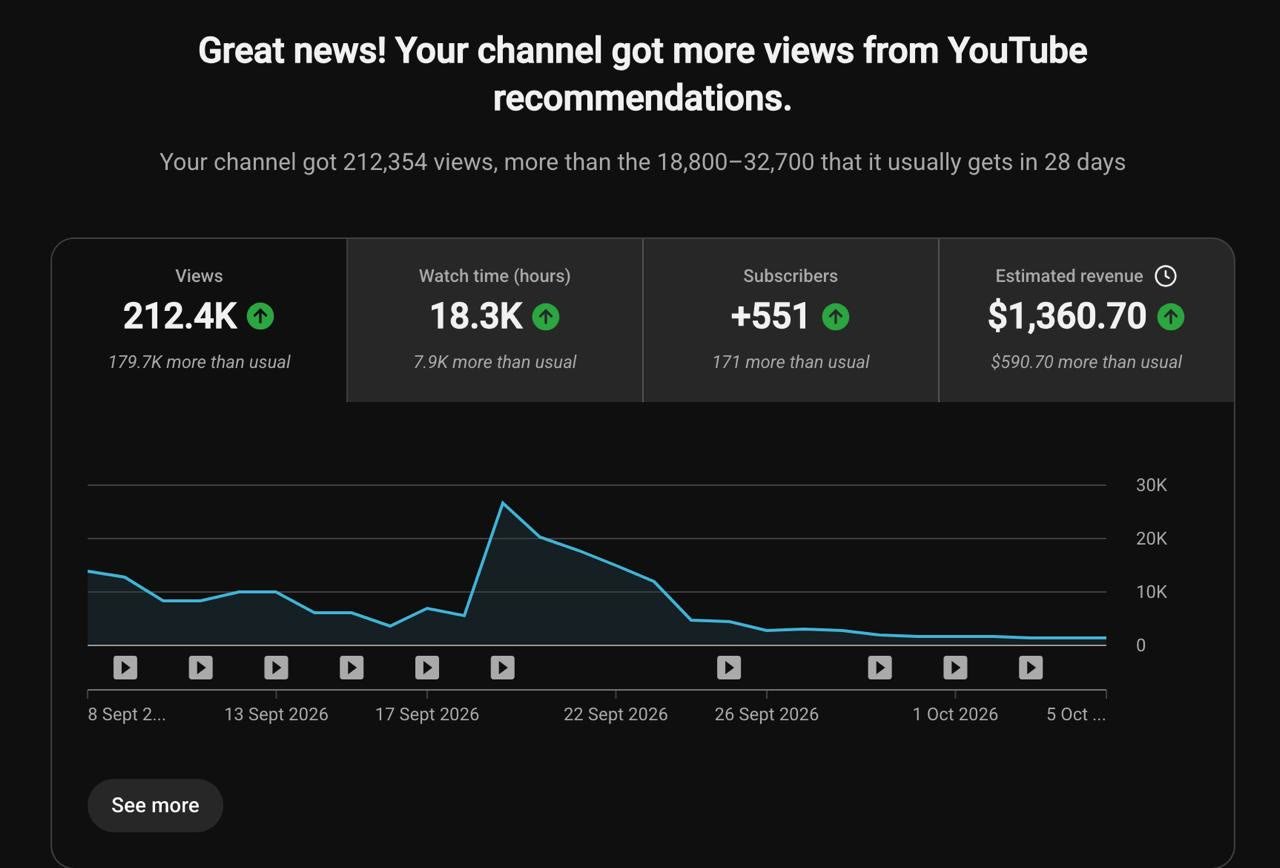Click the '$590.70 more than usual' text
Viewport: 1280px width, 868px height.
[x=1087, y=362]
